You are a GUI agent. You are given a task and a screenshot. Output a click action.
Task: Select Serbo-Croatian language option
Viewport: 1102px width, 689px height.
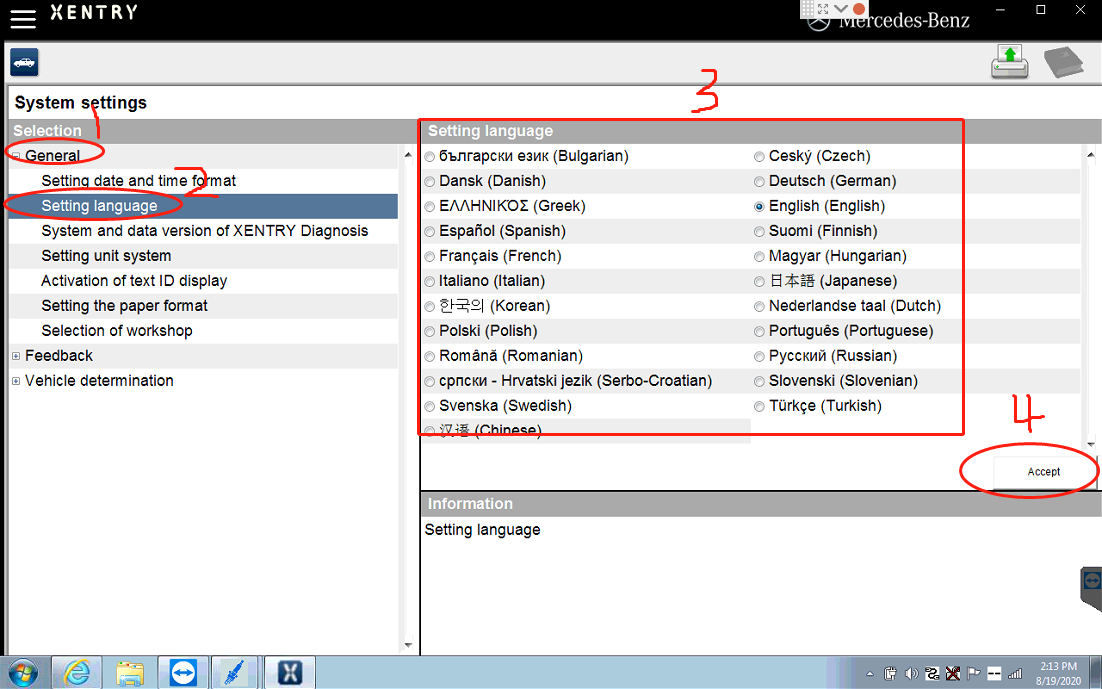tap(429, 381)
